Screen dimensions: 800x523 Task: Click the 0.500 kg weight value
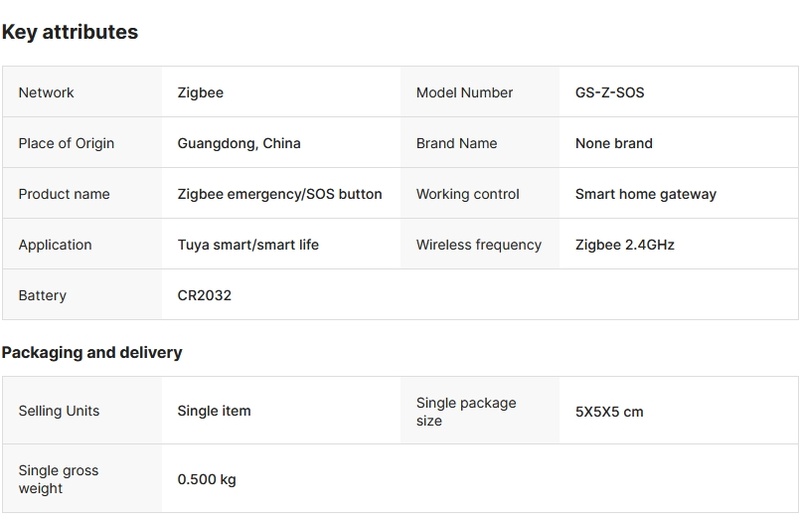click(x=207, y=480)
